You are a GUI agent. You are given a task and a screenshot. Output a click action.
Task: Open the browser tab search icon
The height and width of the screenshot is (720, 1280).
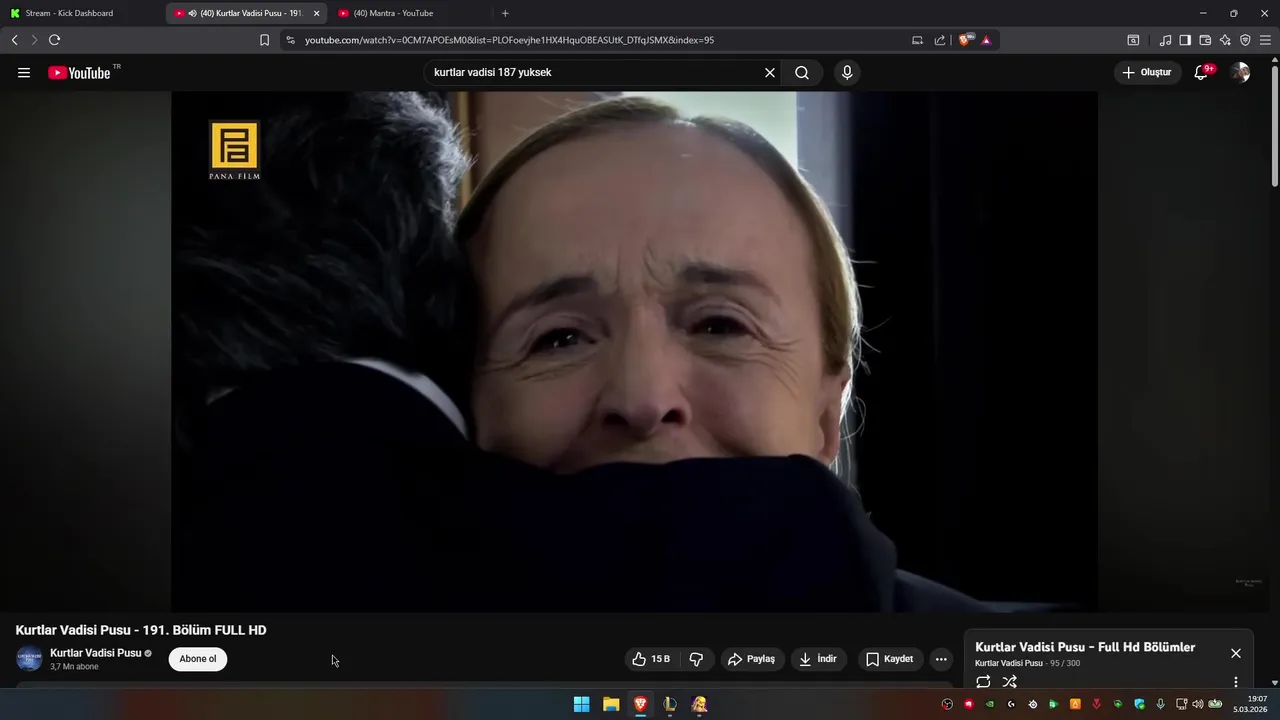[x=1133, y=40]
